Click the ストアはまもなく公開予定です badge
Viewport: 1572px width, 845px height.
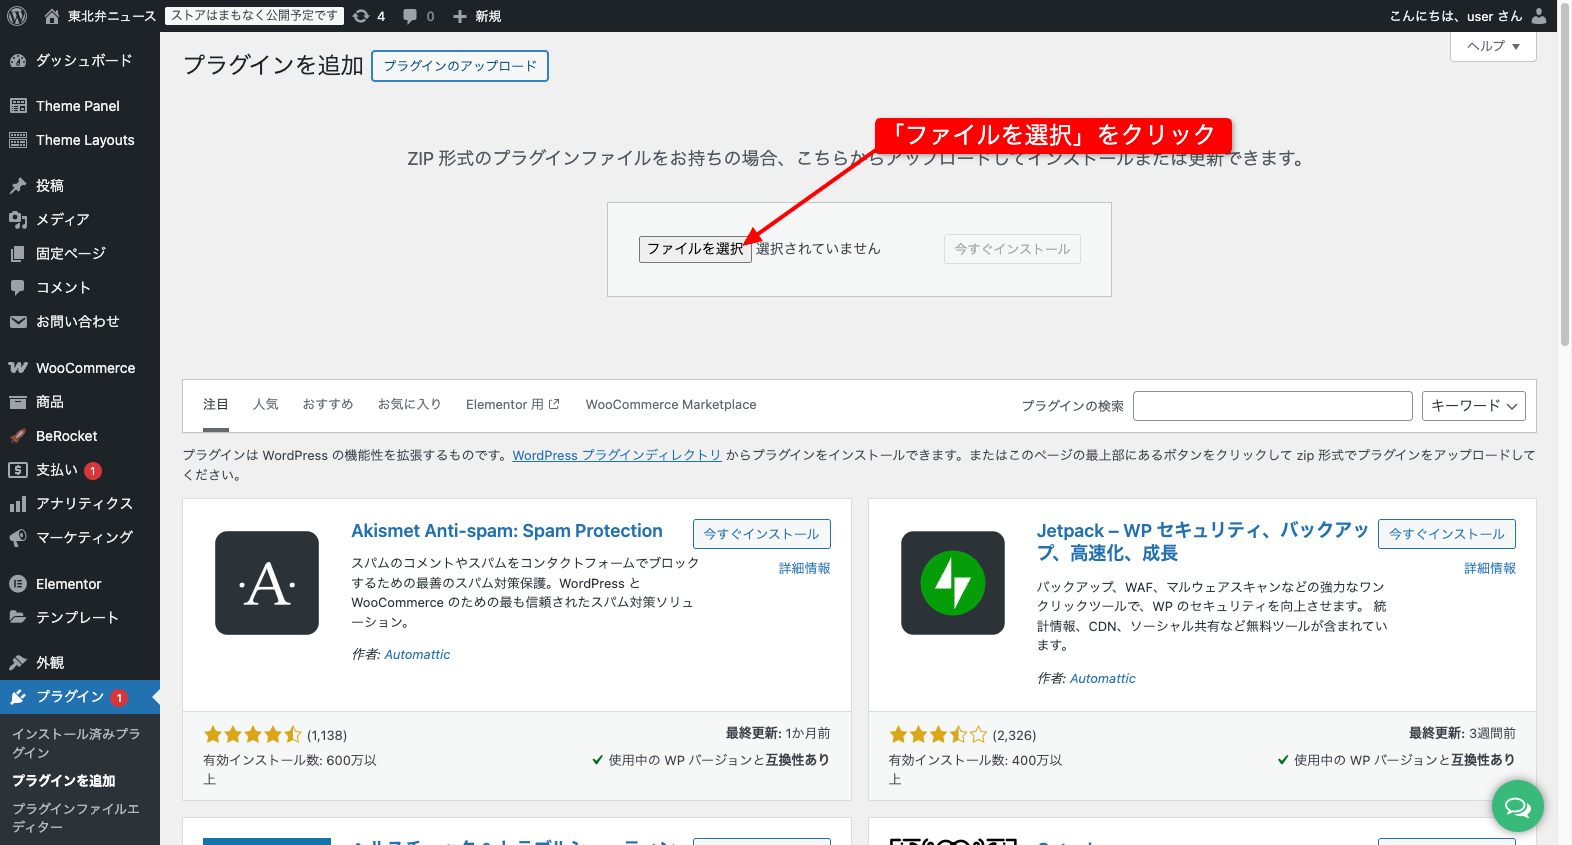[254, 16]
